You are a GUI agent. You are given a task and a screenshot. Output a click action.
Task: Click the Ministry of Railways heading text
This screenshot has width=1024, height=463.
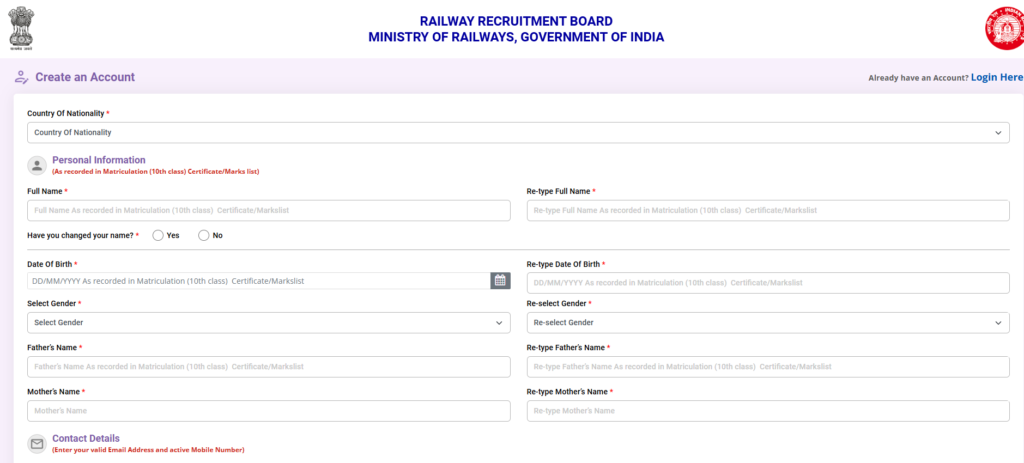[x=516, y=37]
